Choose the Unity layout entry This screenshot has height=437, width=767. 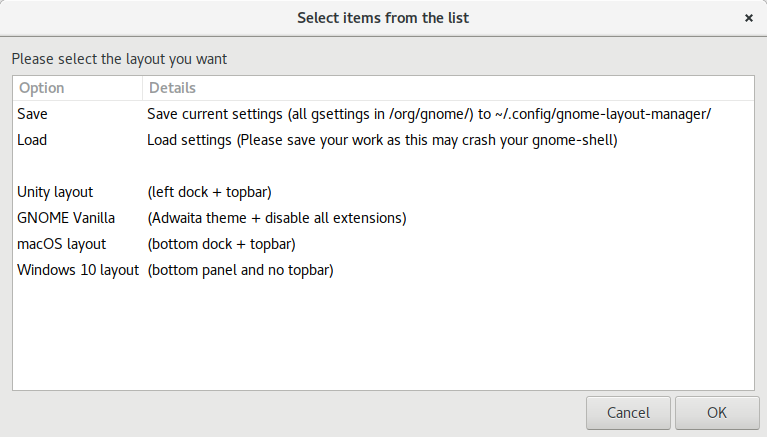pos(55,192)
